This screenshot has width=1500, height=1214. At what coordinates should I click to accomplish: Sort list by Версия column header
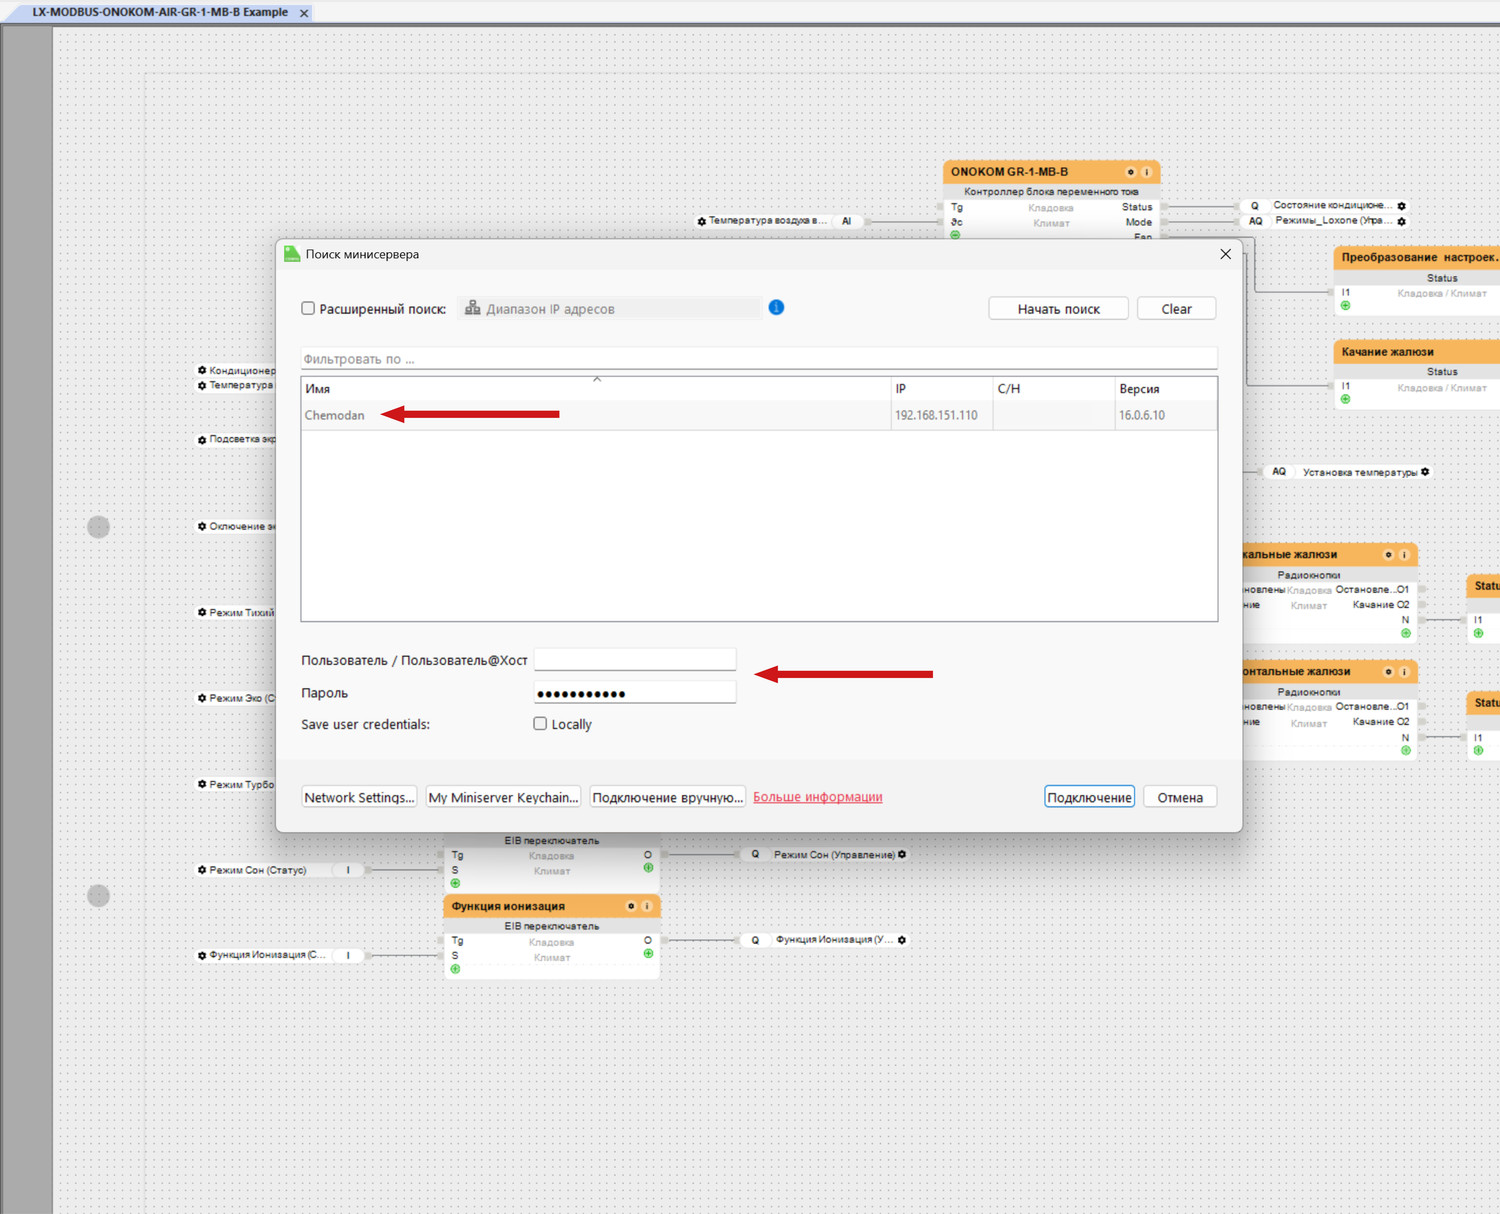pyautogui.click(x=1139, y=389)
